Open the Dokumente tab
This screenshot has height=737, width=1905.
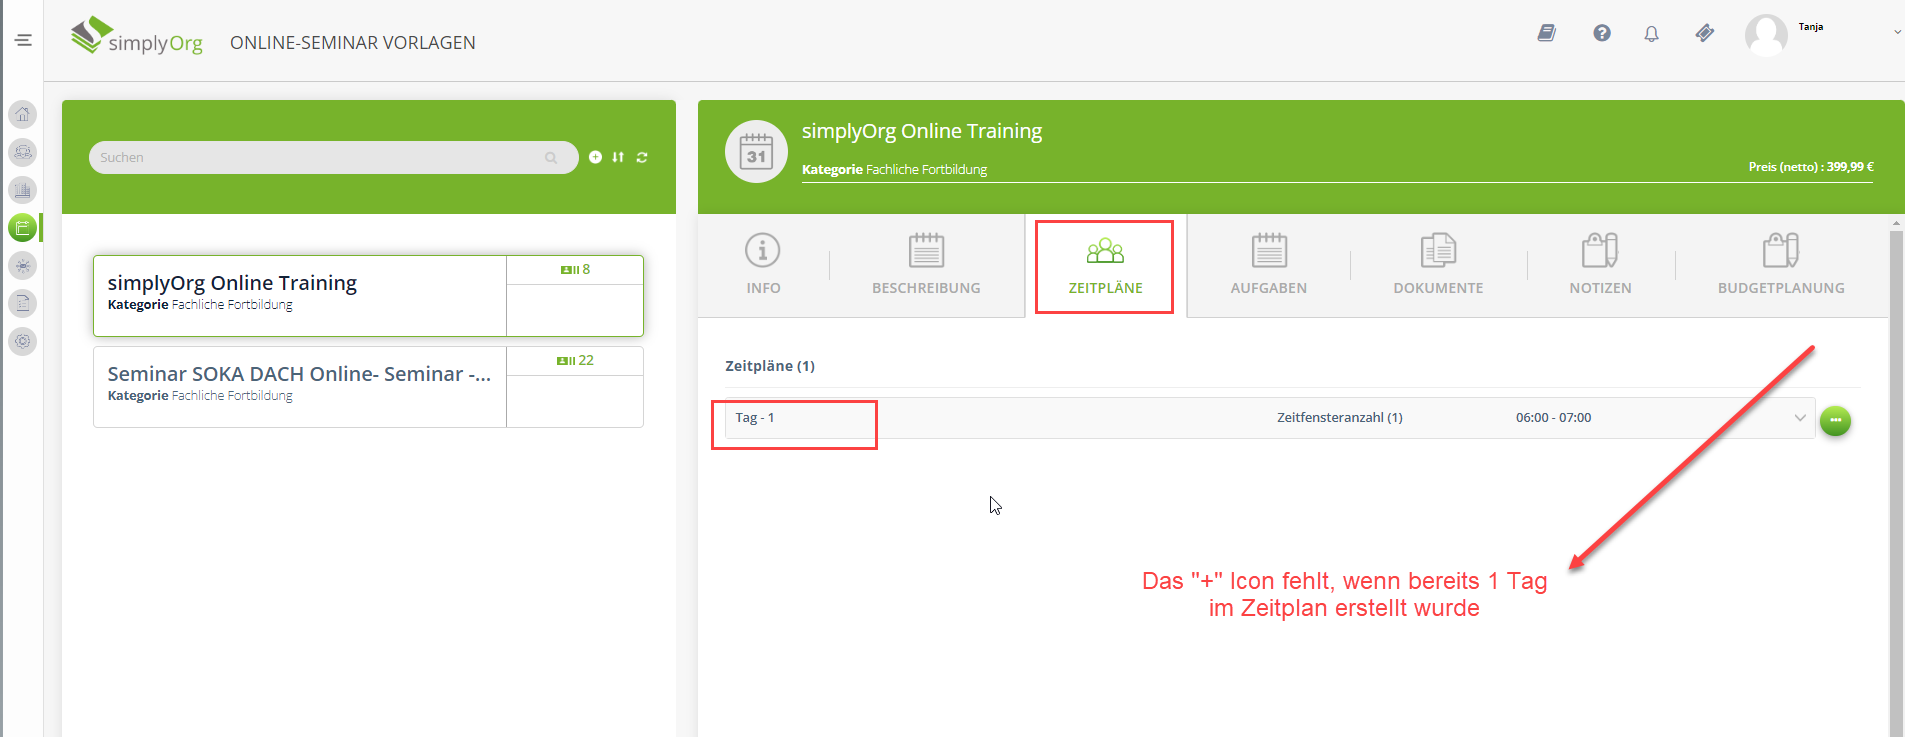[x=1438, y=266]
